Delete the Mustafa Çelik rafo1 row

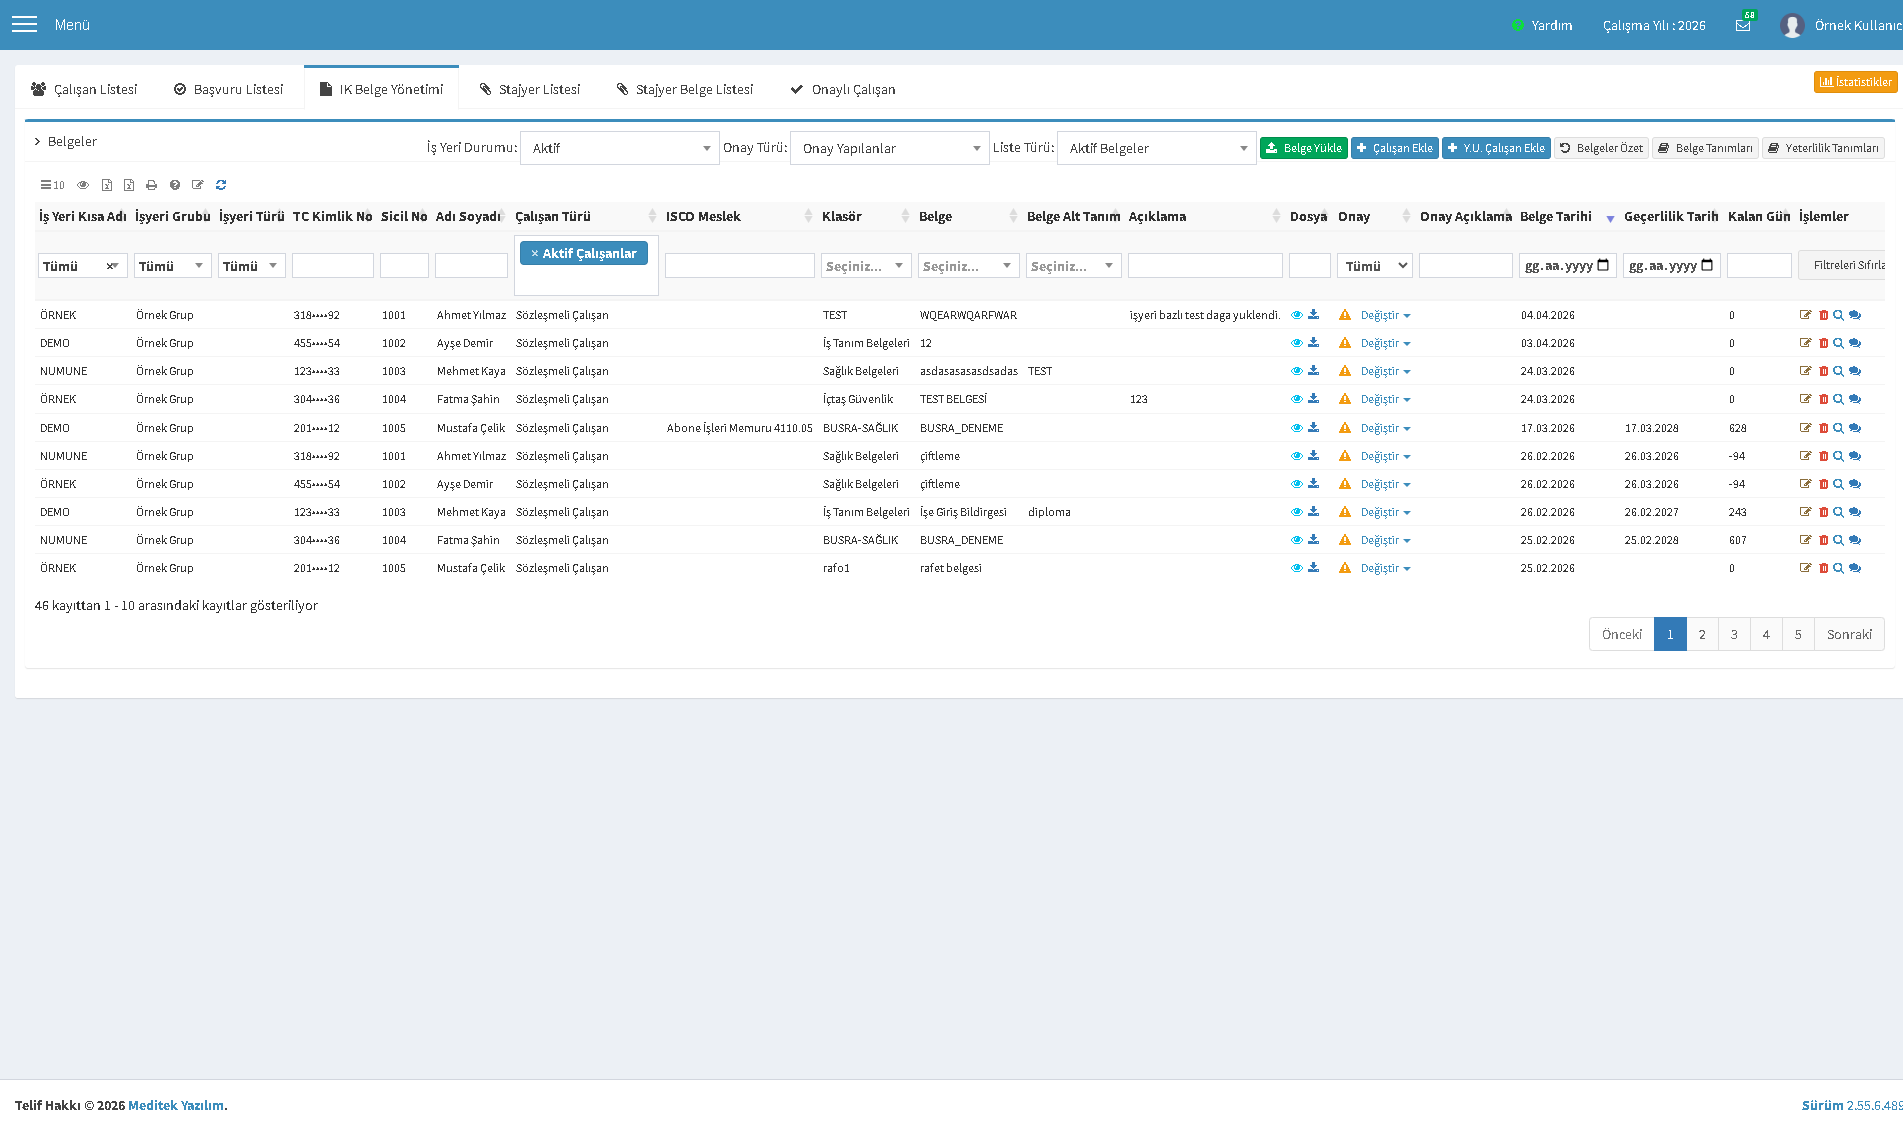[x=1823, y=568]
